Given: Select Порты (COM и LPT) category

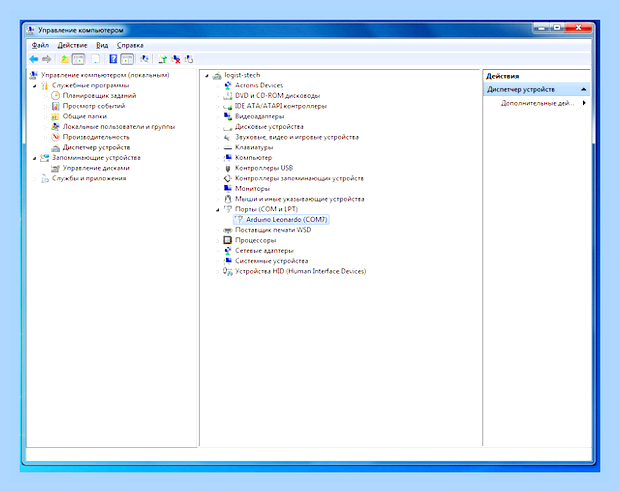Looking at the screenshot, I should (266, 209).
